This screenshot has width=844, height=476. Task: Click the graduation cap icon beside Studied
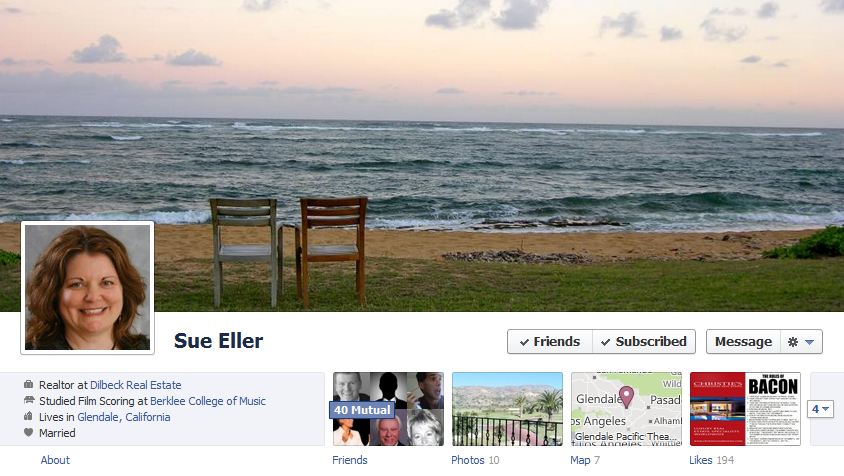pyautogui.click(x=29, y=401)
